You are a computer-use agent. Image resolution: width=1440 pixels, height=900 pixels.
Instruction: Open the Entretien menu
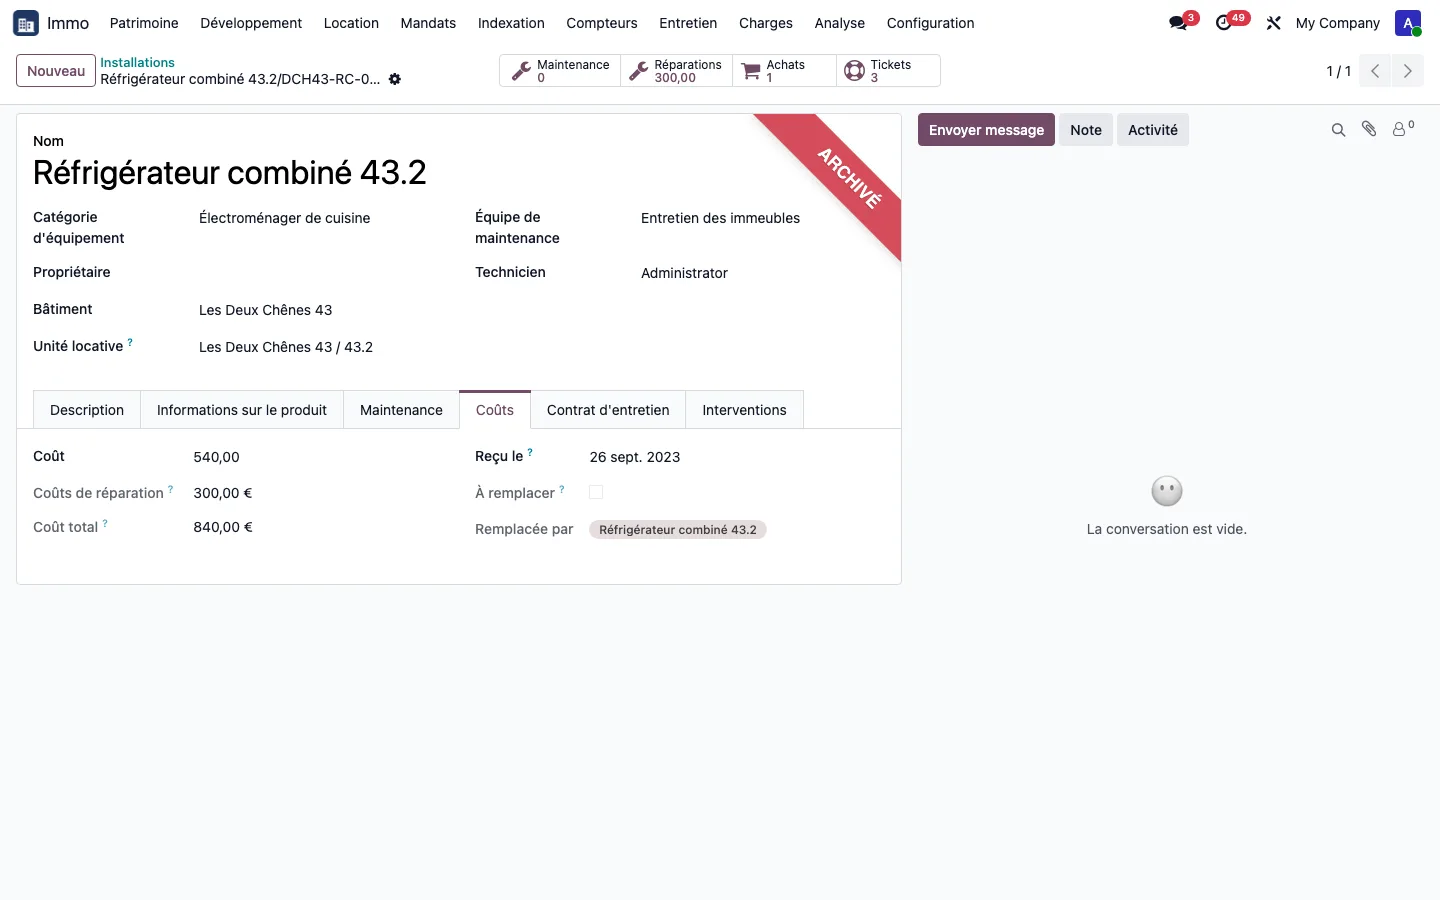(x=688, y=23)
